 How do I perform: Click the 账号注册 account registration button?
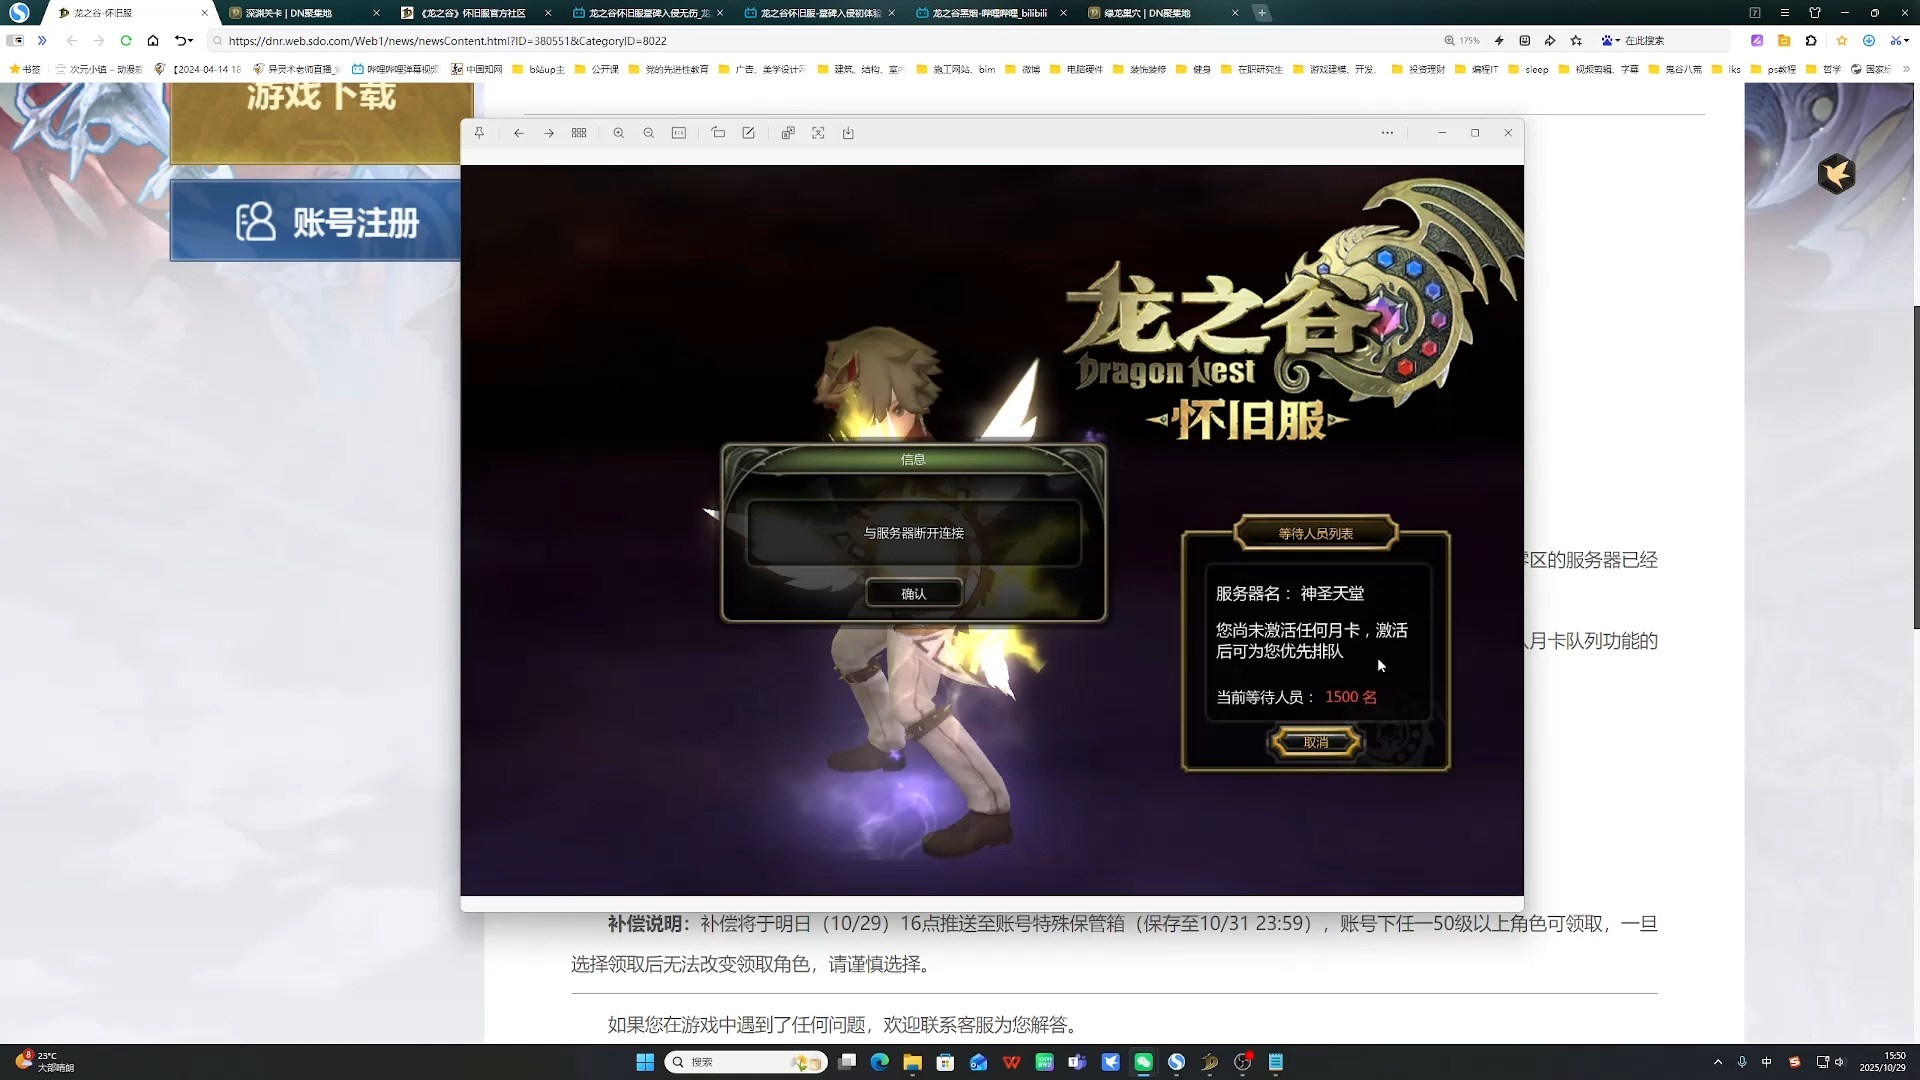[315, 221]
